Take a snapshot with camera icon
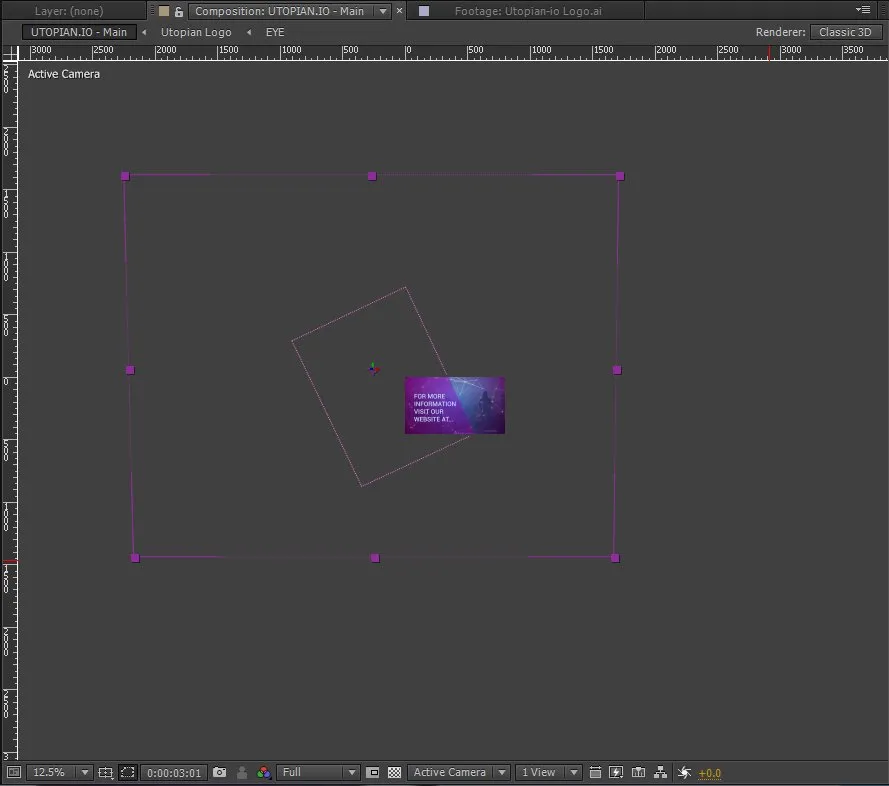 coord(219,772)
